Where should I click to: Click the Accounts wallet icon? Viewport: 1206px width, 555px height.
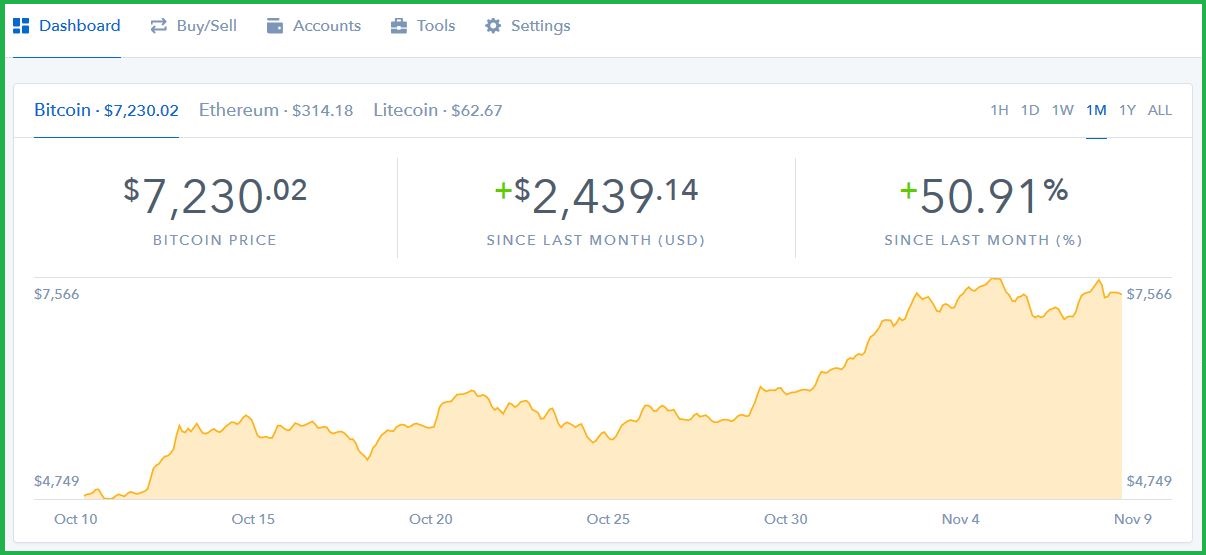(x=275, y=26)
